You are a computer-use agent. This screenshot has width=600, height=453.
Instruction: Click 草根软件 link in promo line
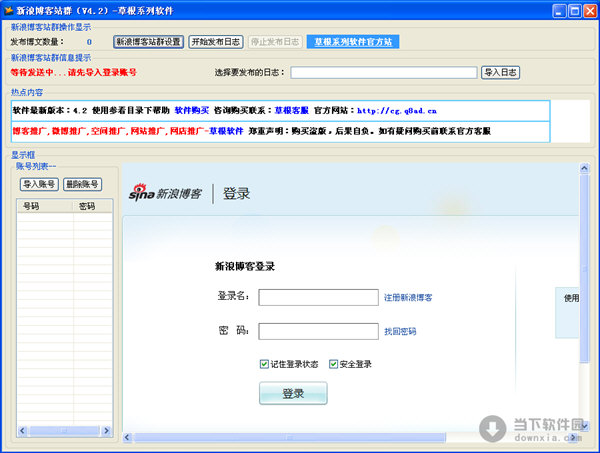tap(226, 131)
